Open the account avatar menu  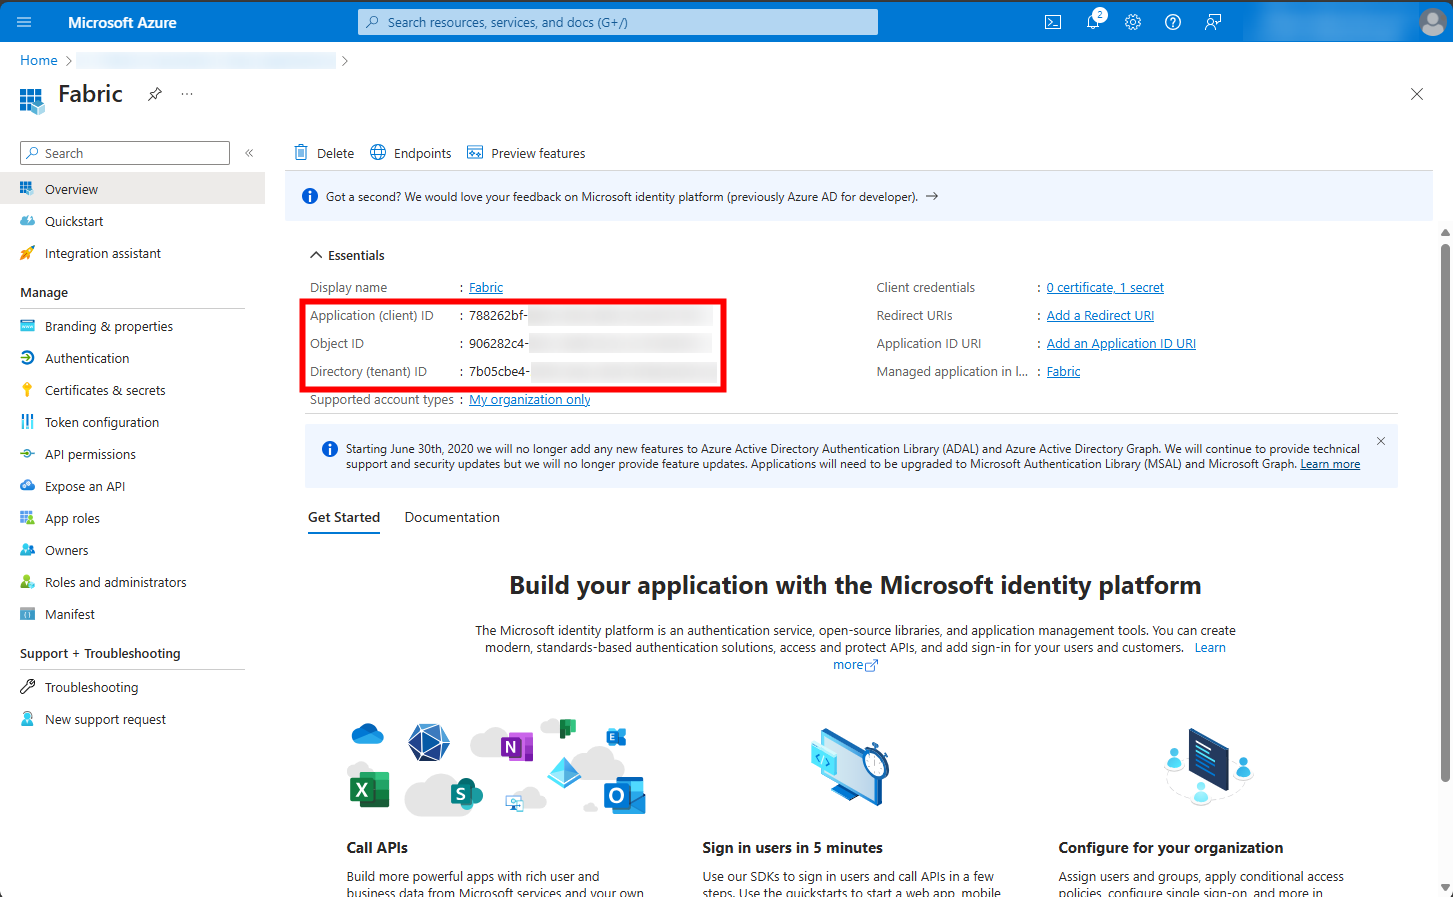(x=1432, y=22)
